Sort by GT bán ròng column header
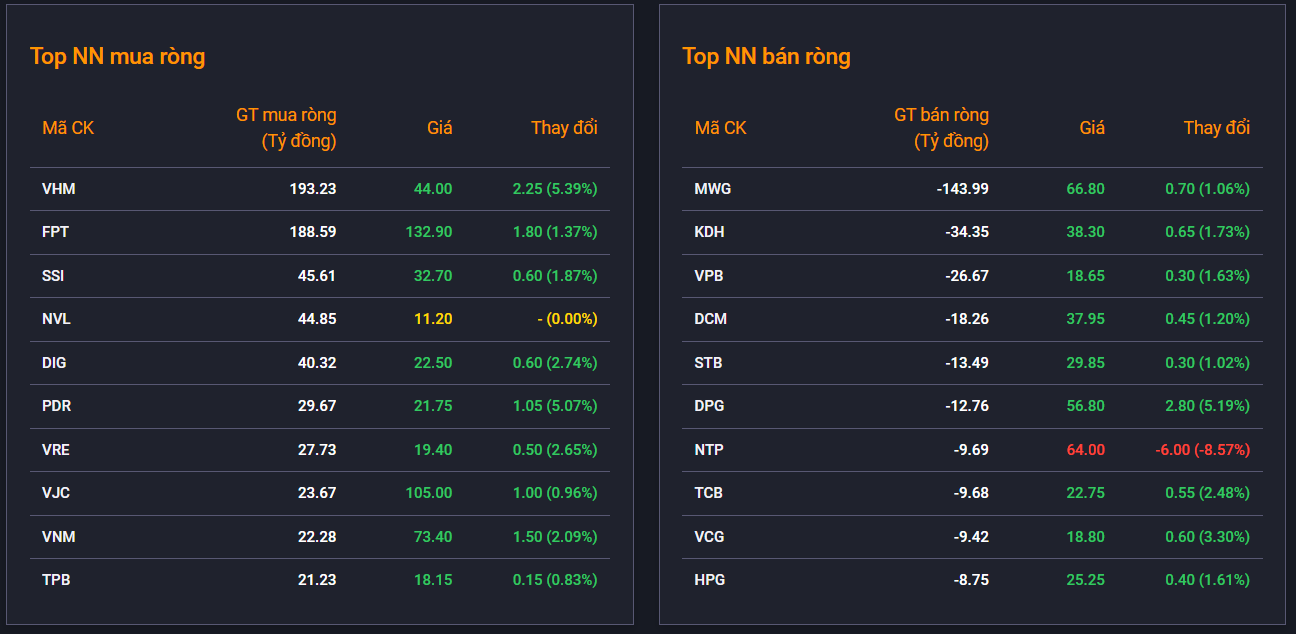This screenshot has height=634, width=1296. click(x=941, y=128)
